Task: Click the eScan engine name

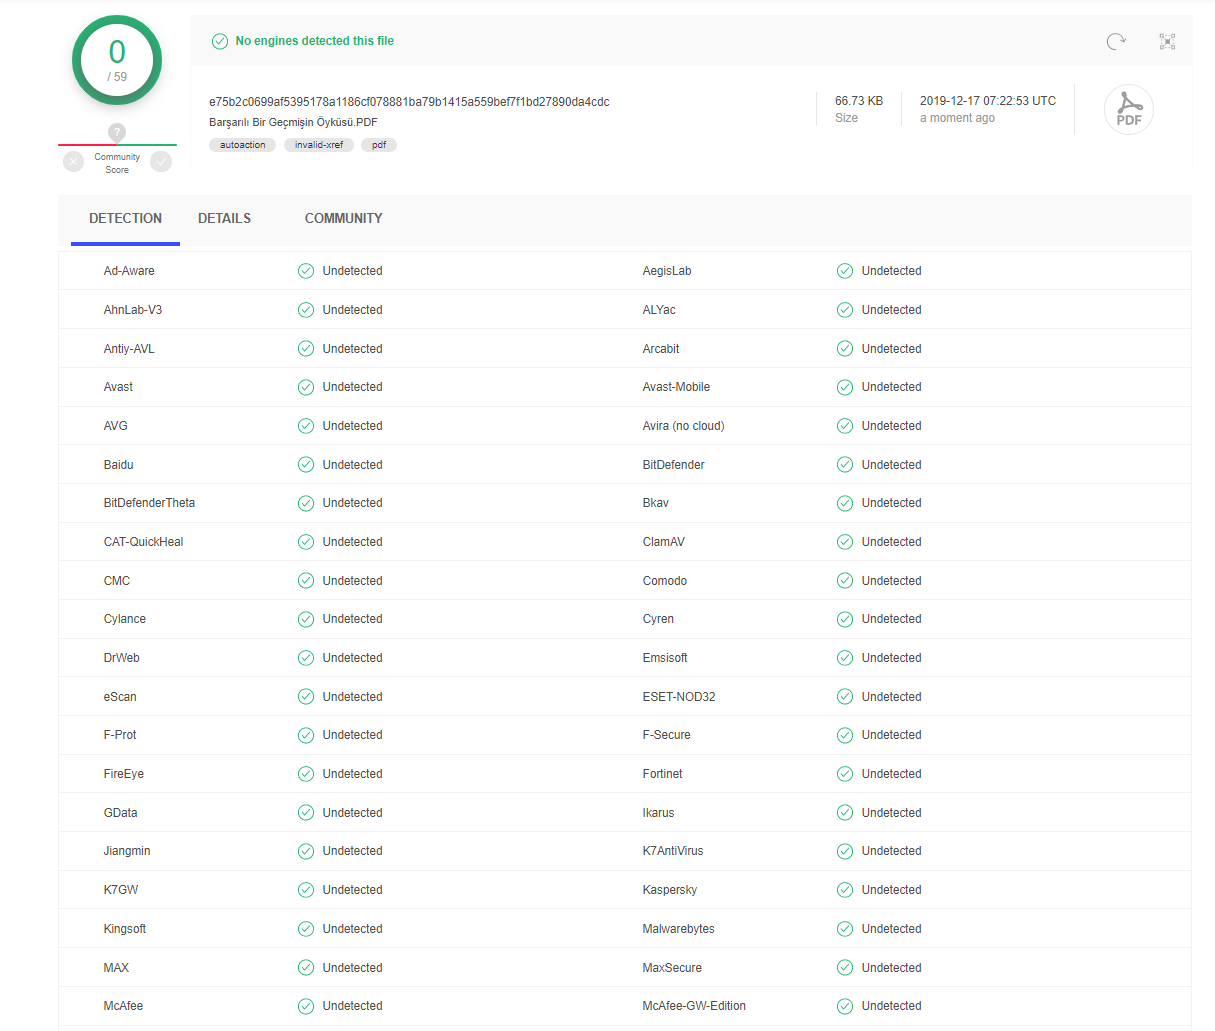Action: pos(120,697)
